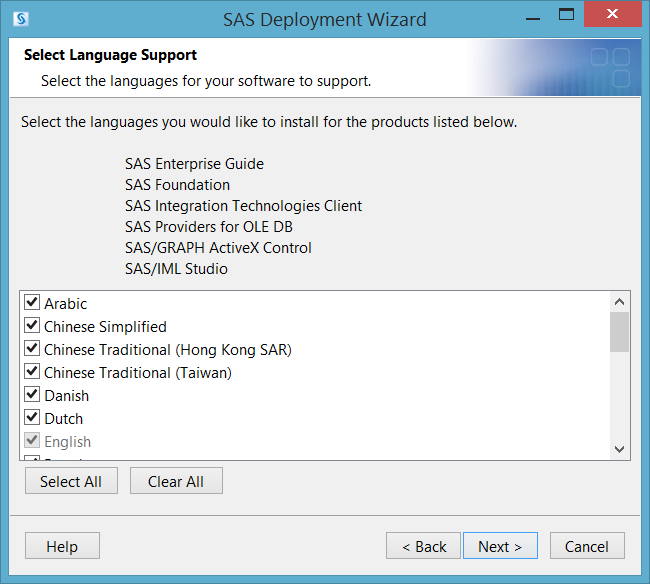The height and width of the screenshot is (584, 650).
Task: Click 'SAS Integration Technologies Client' text
Action: [x=243, y=206]
